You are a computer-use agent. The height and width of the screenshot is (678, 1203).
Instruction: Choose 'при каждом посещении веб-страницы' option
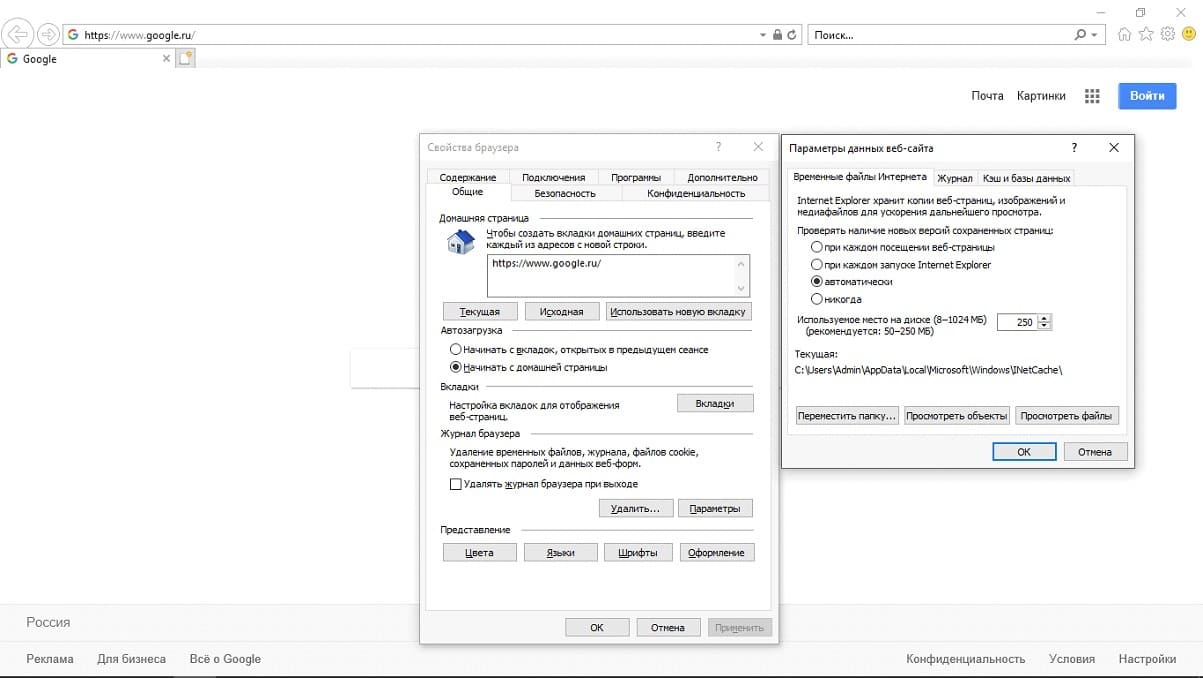[817, 247]
